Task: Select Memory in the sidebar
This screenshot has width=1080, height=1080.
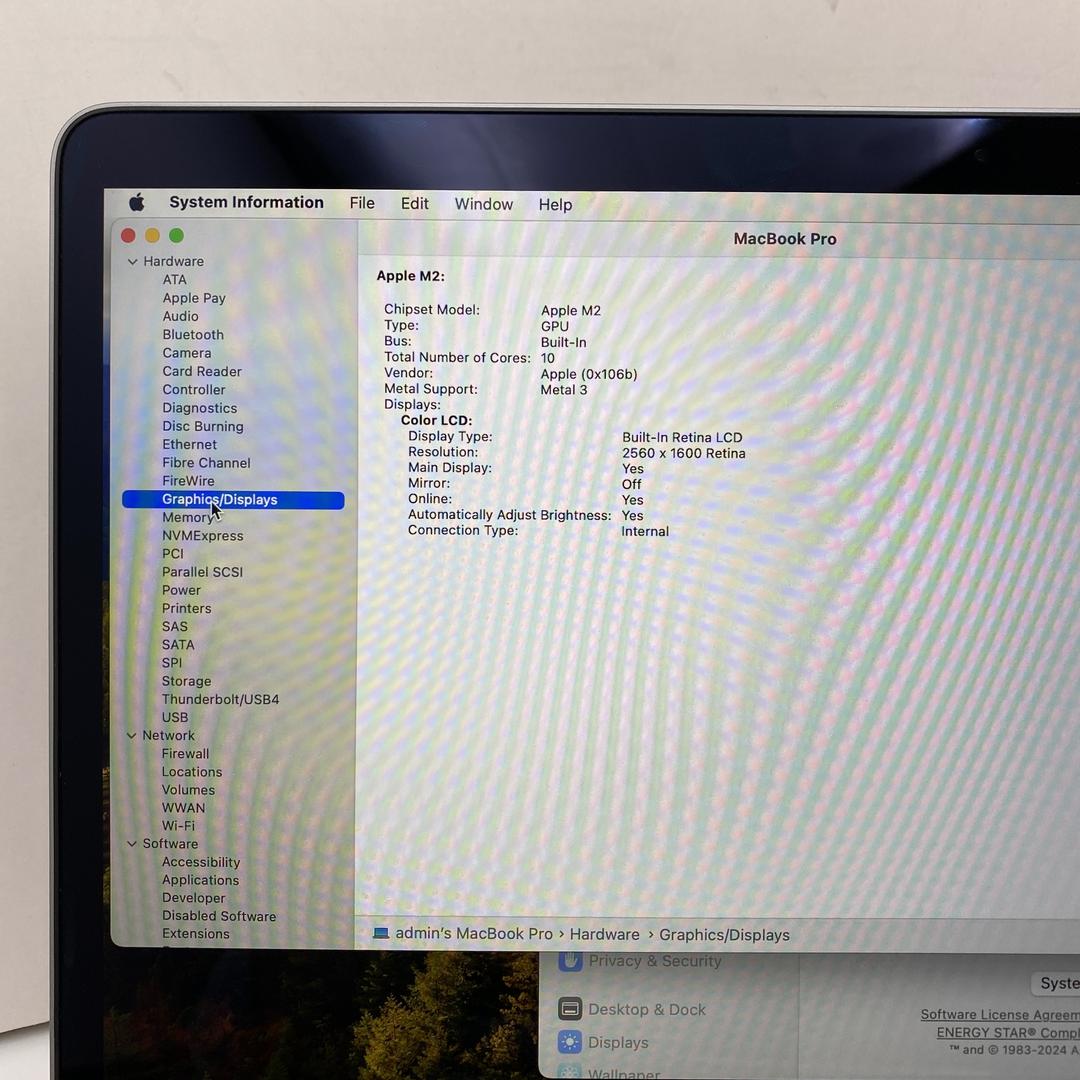Action: coord(187,518)
